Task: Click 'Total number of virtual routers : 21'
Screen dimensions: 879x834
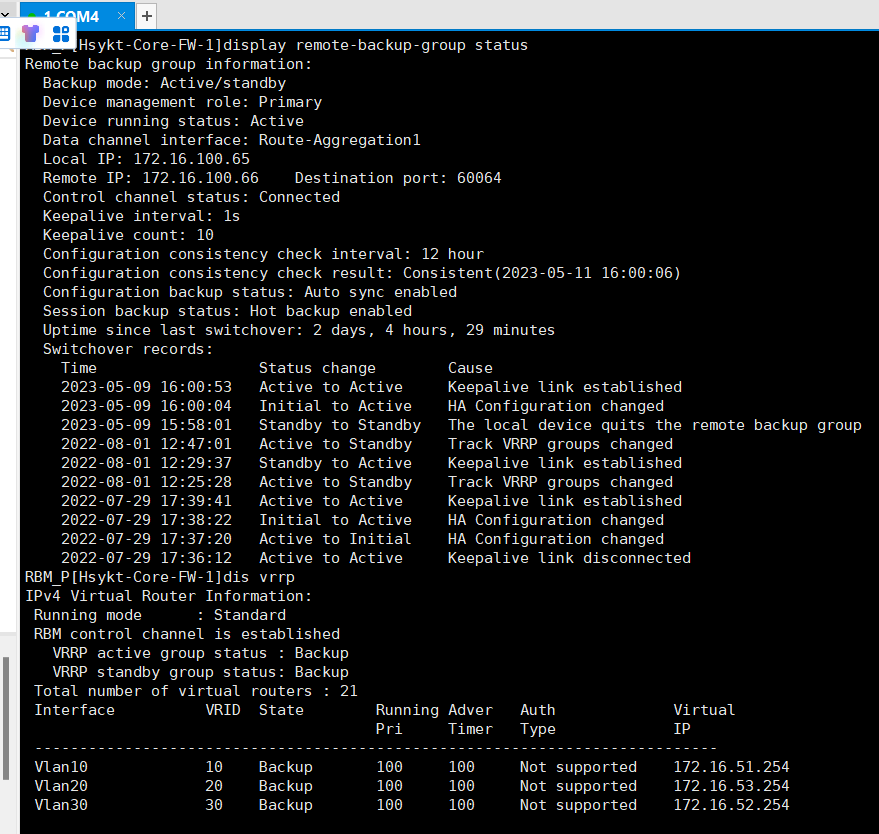Action: tap(196, 692)
